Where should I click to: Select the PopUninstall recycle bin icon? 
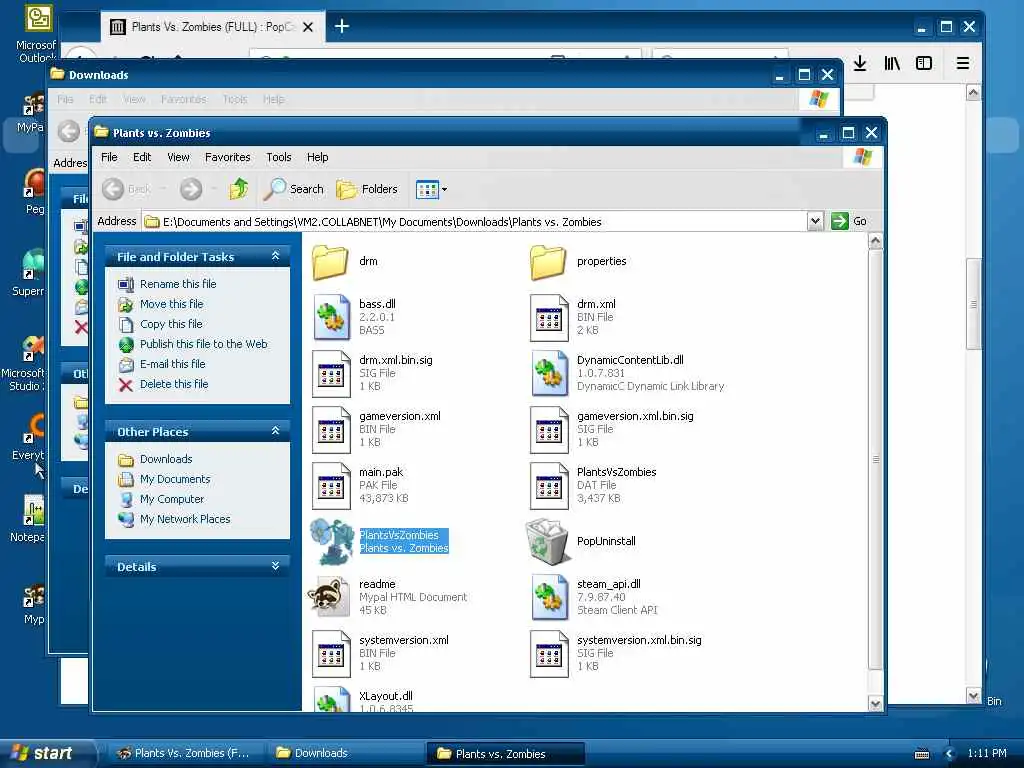548,541
